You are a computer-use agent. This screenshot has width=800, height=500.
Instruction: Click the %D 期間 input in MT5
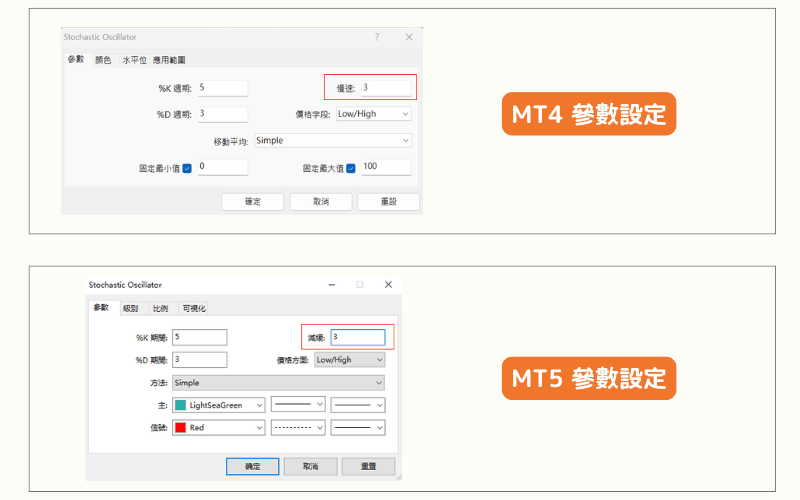(199, 360)
